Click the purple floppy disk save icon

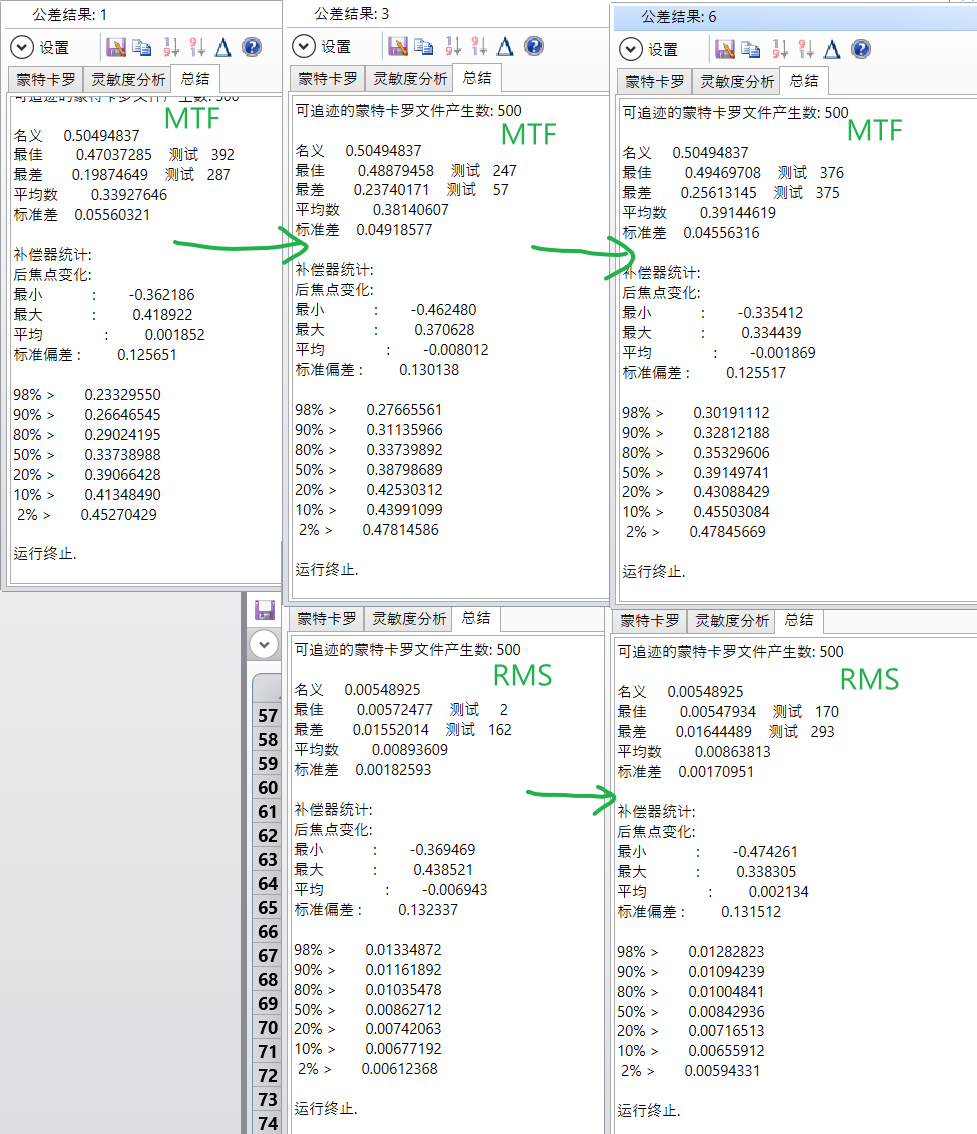coord(265,610)
